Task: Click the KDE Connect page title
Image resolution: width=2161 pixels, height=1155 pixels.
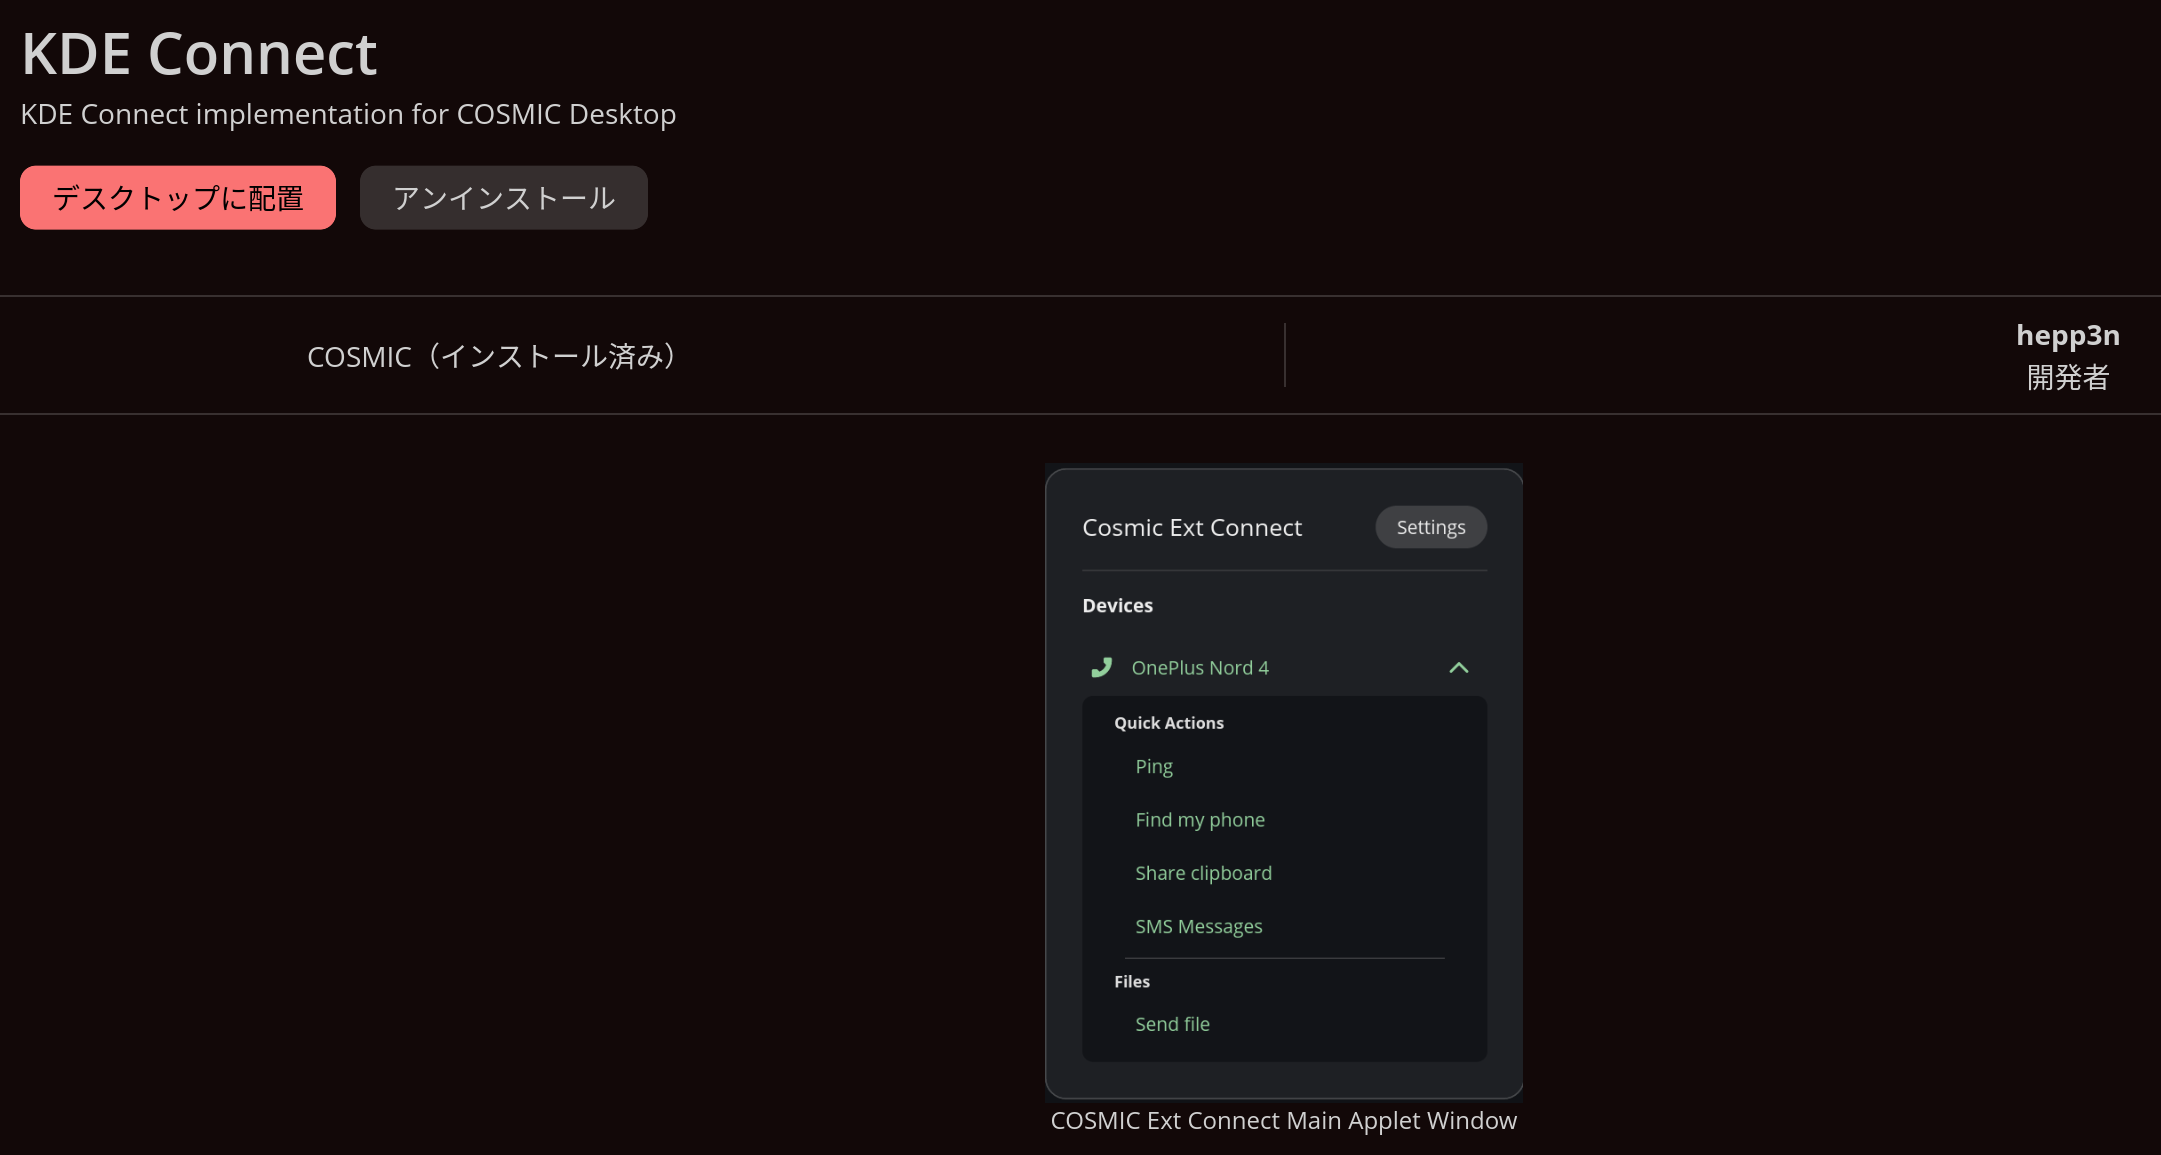Action: pos(199,54)
